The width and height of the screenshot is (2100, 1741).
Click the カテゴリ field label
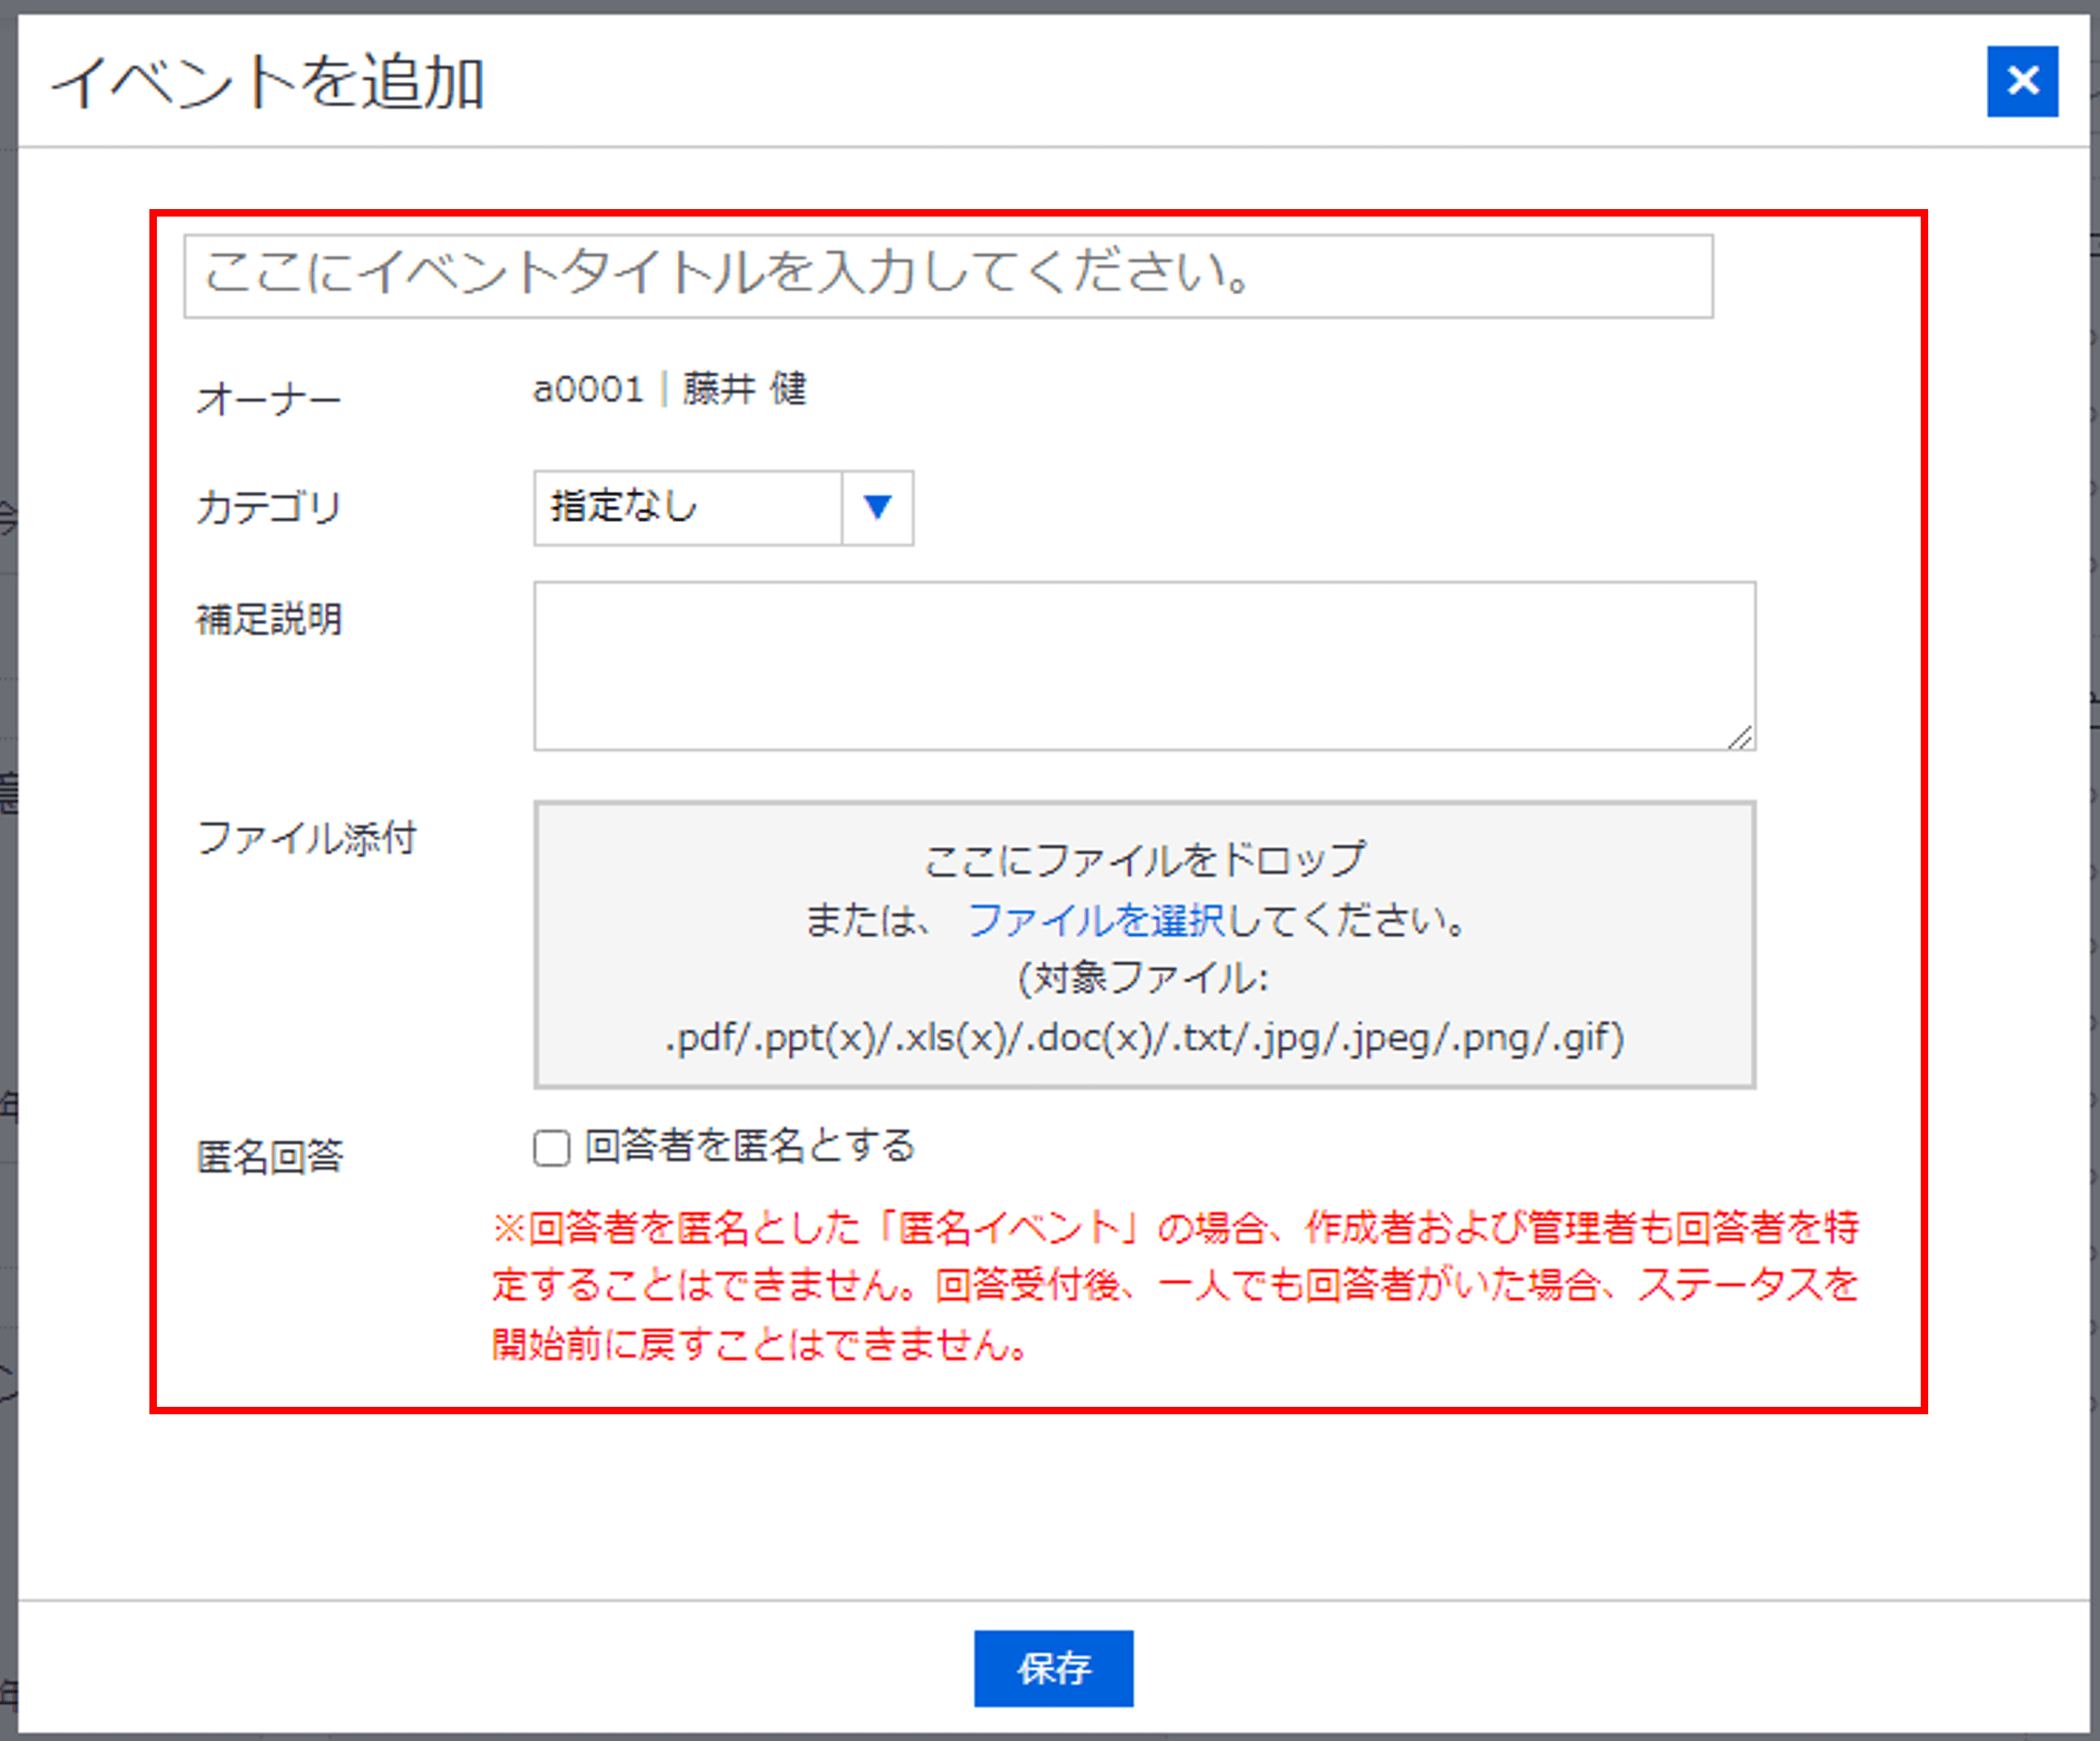pyautogui.click(x=268, y=508)
